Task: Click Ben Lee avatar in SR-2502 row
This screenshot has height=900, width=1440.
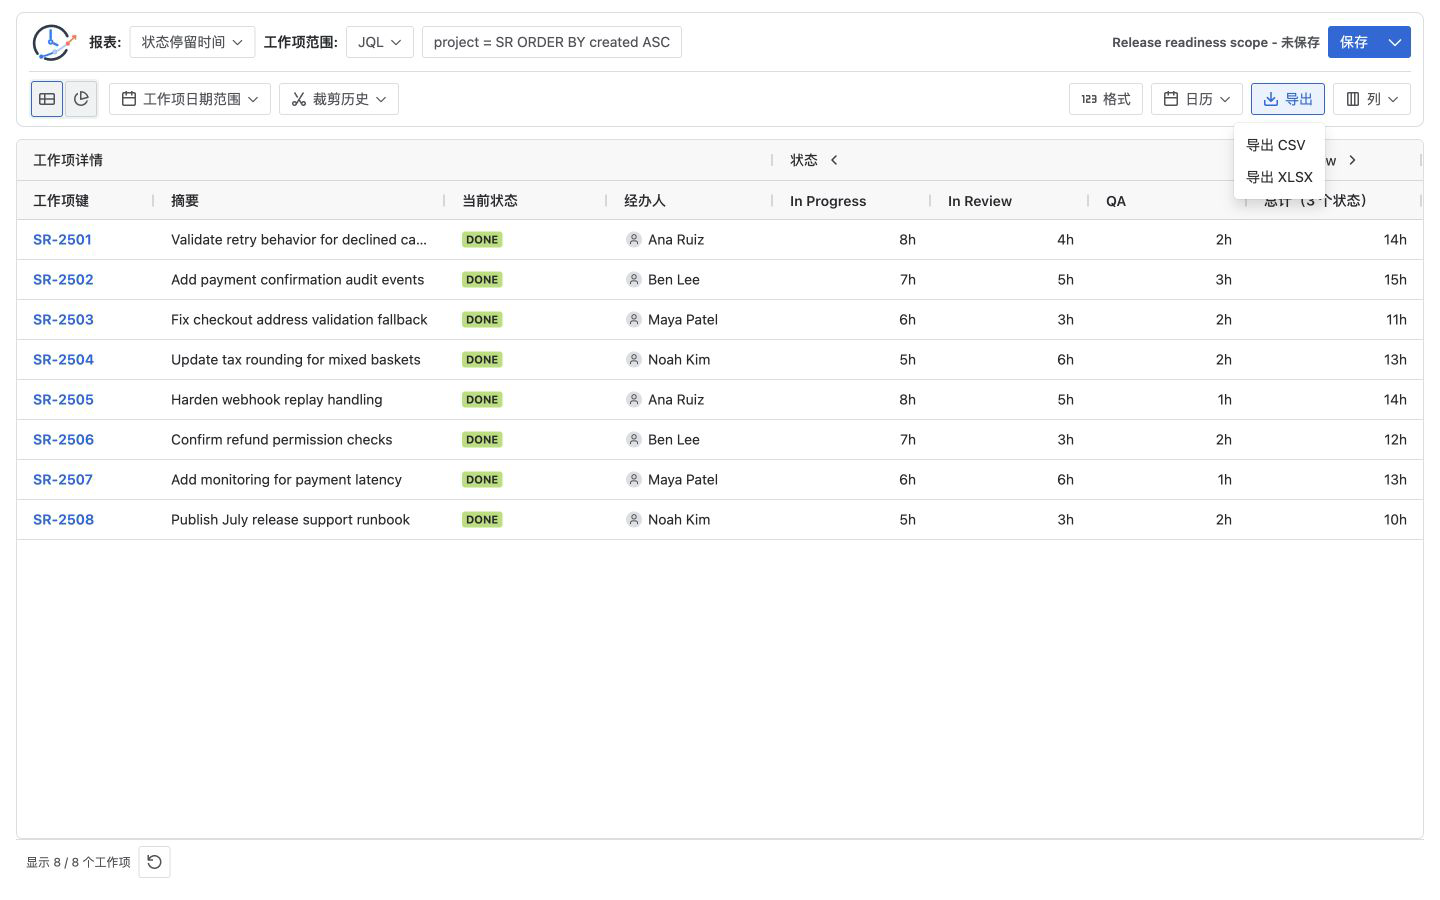Action: click(x=633, y=280)
